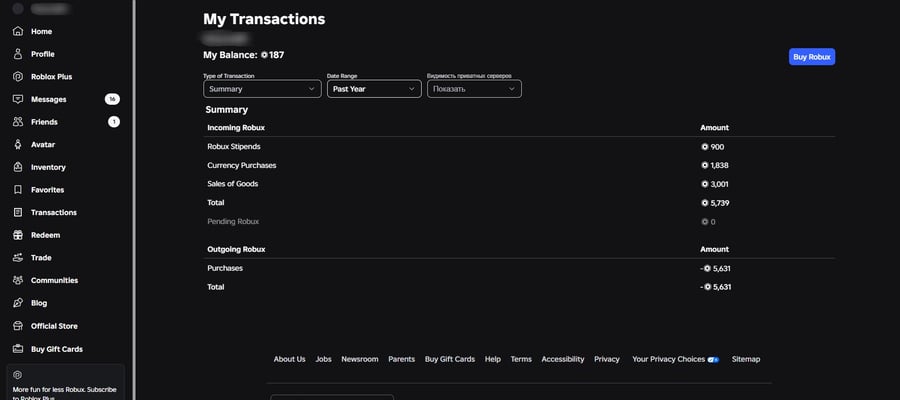Screen dimensions: 900x400
Task: Click the Communities group icon
Action: coord(18,280)
